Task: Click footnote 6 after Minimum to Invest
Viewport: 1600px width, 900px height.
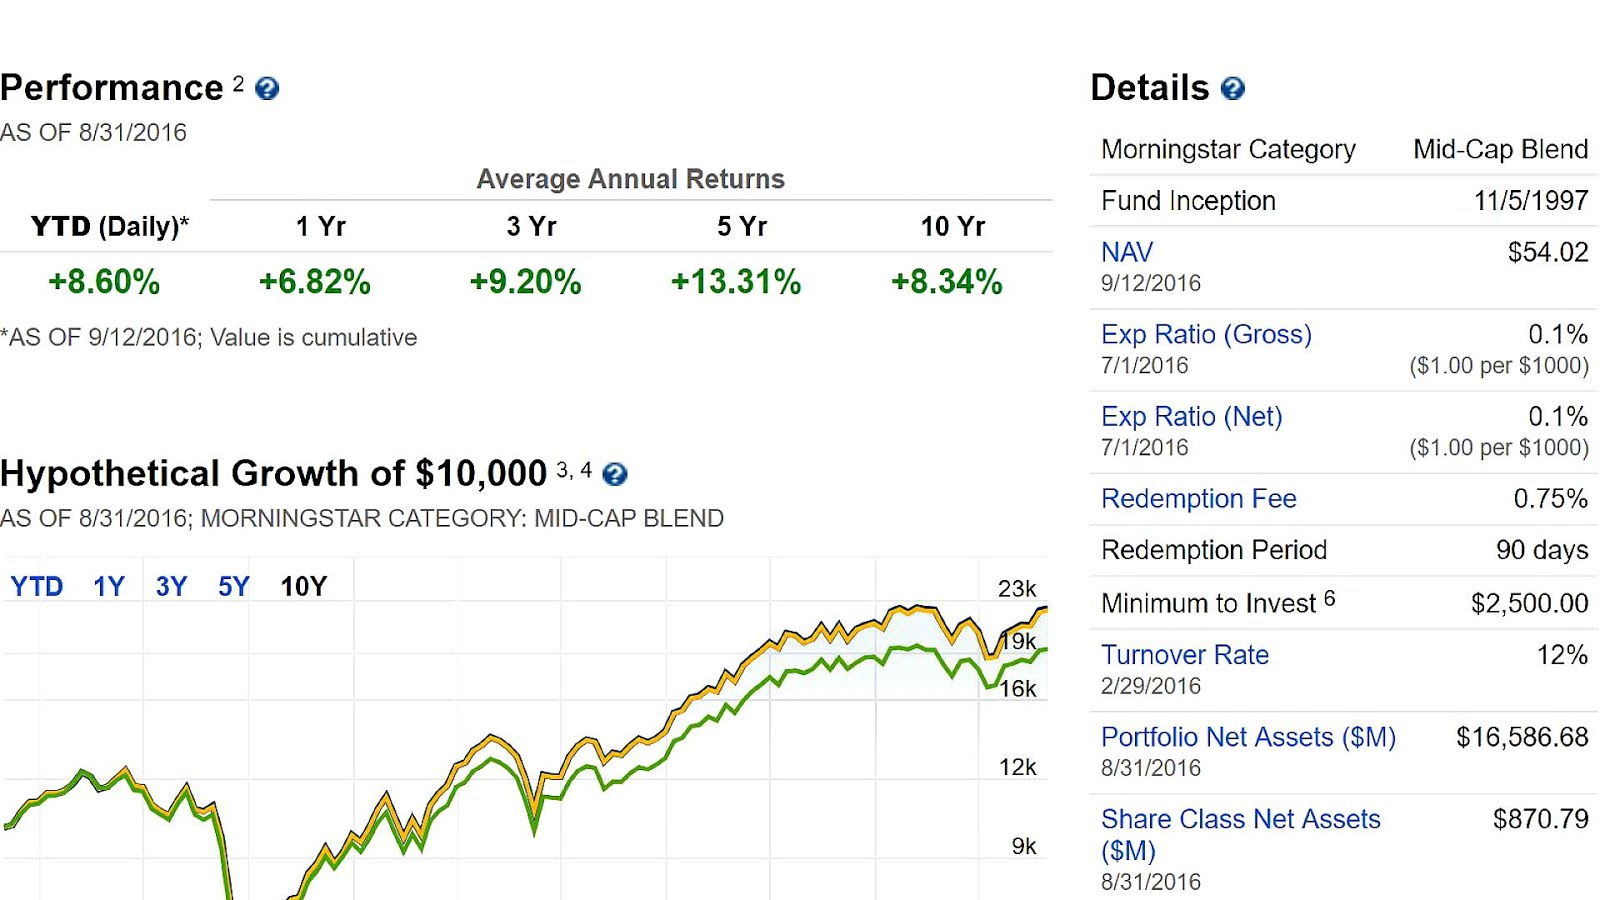Action: pos(1329,598)
